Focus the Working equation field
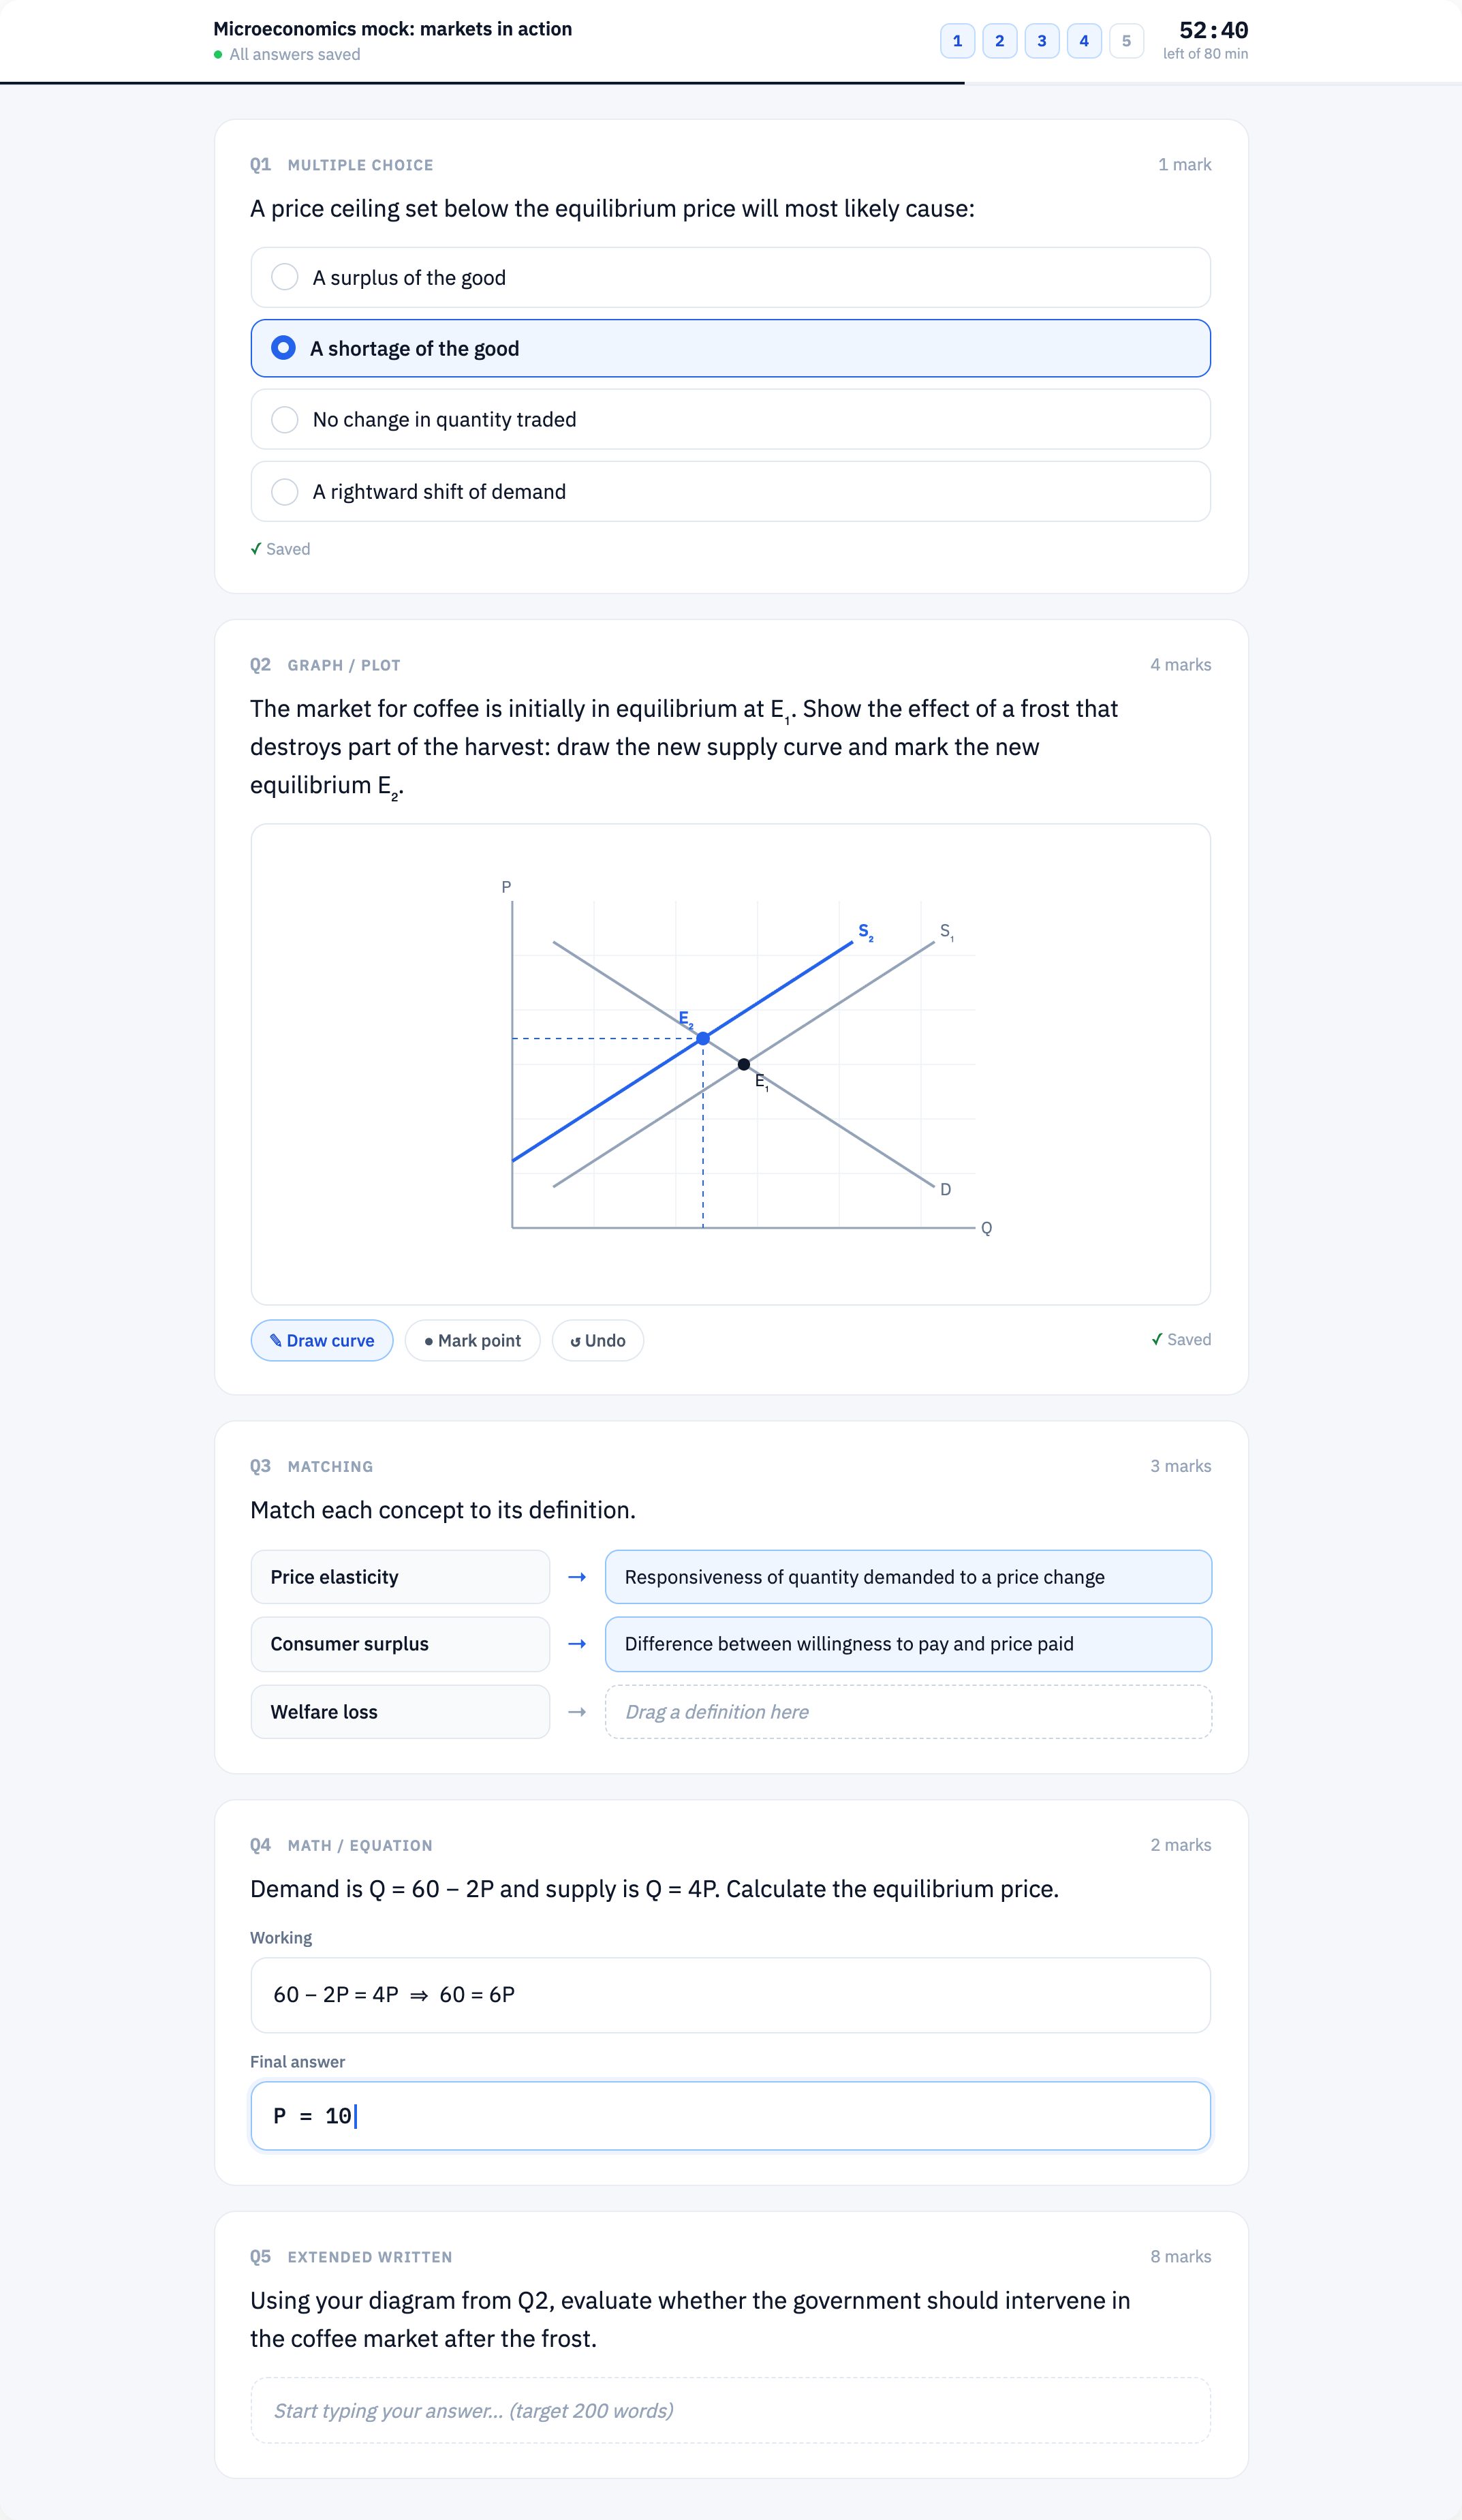This screenshot has width=1462, height=2520. tap(730, 1995)
